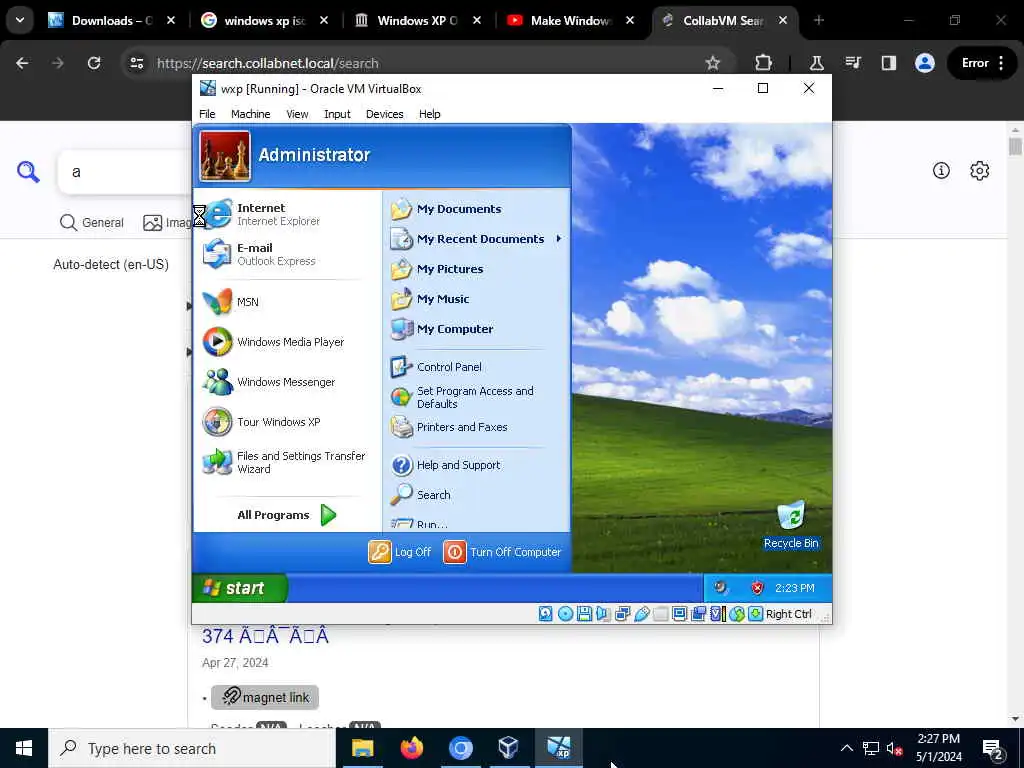1024x768 pixels.
Task: Open VirtualBox Machine menu
Action: click(x=250, y=114)
